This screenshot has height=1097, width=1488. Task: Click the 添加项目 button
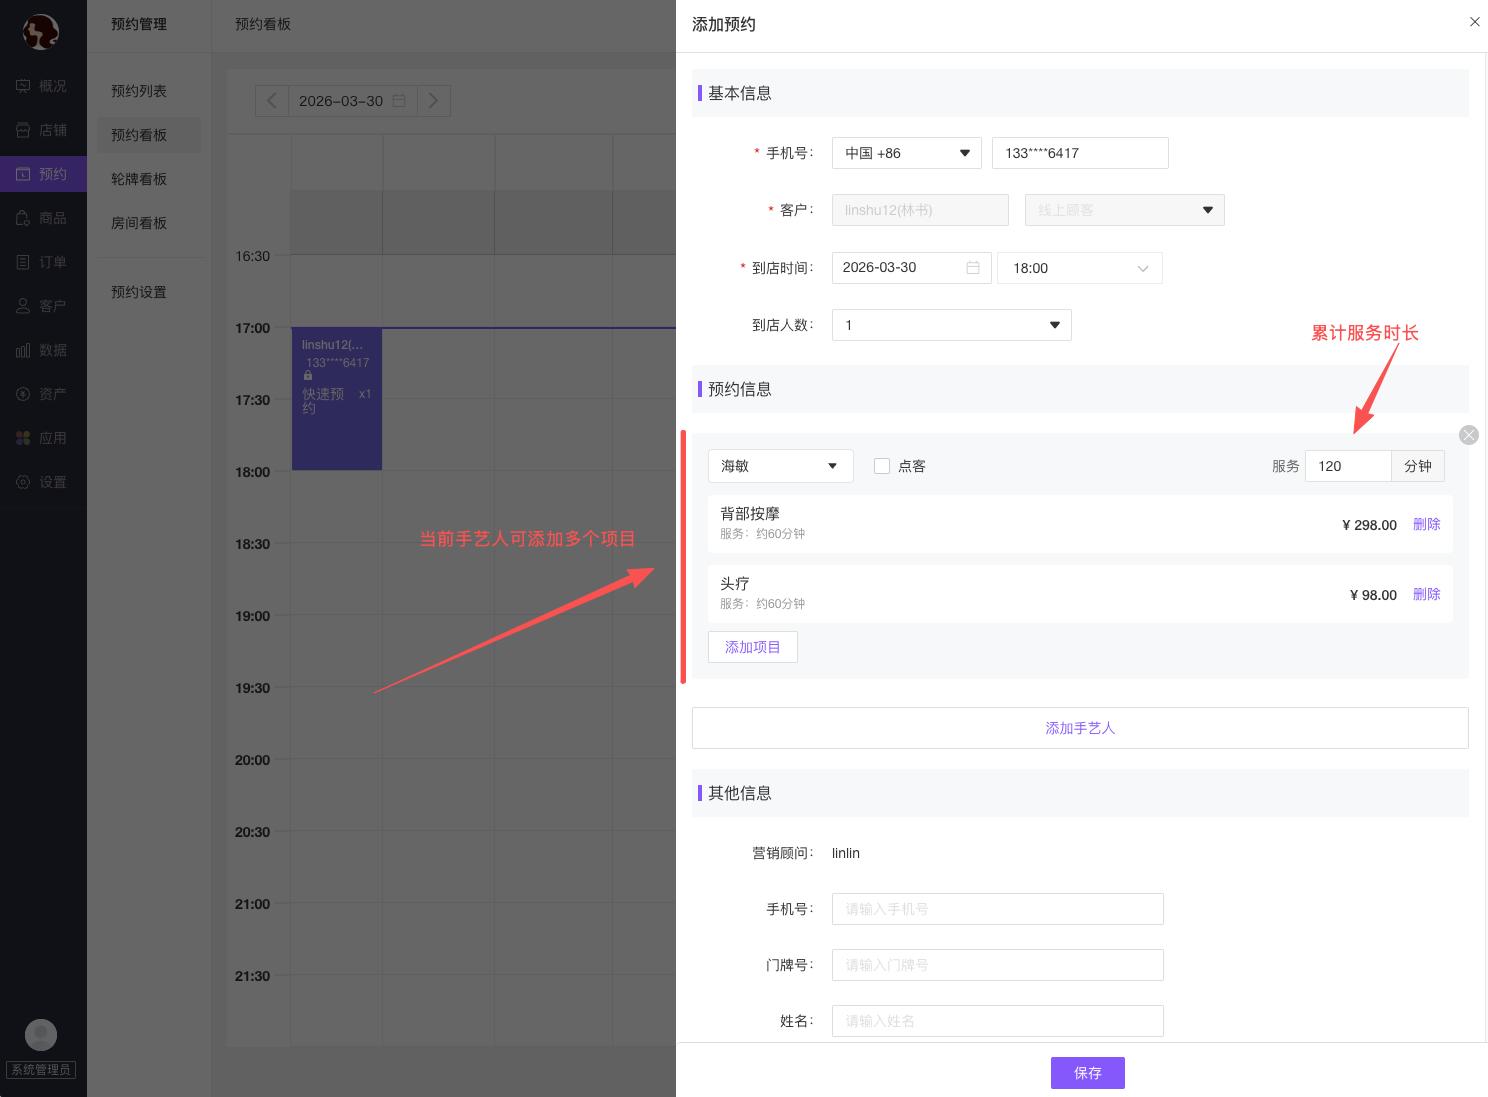coord(752,647)
